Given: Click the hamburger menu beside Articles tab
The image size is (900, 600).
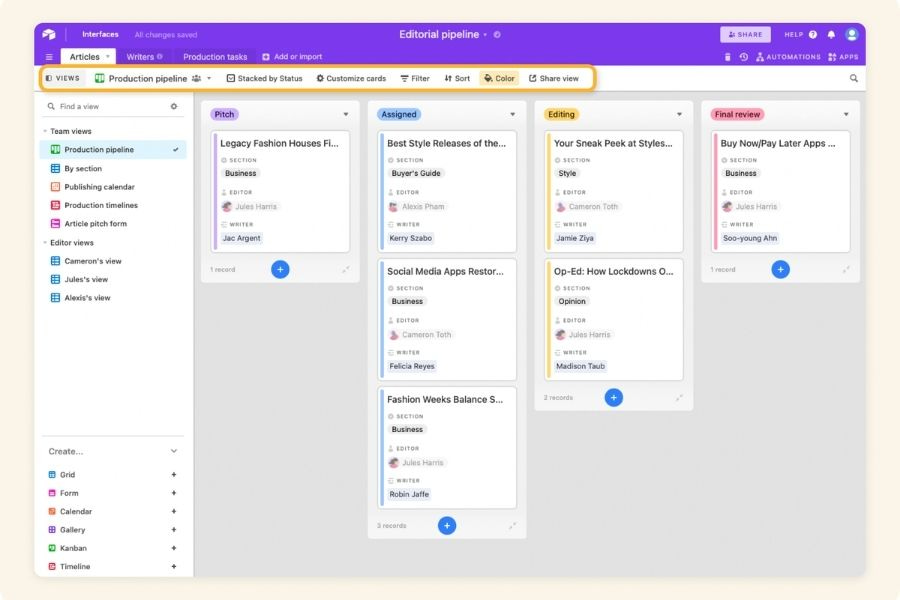Looking at the screenshot, I should point(49,57).
